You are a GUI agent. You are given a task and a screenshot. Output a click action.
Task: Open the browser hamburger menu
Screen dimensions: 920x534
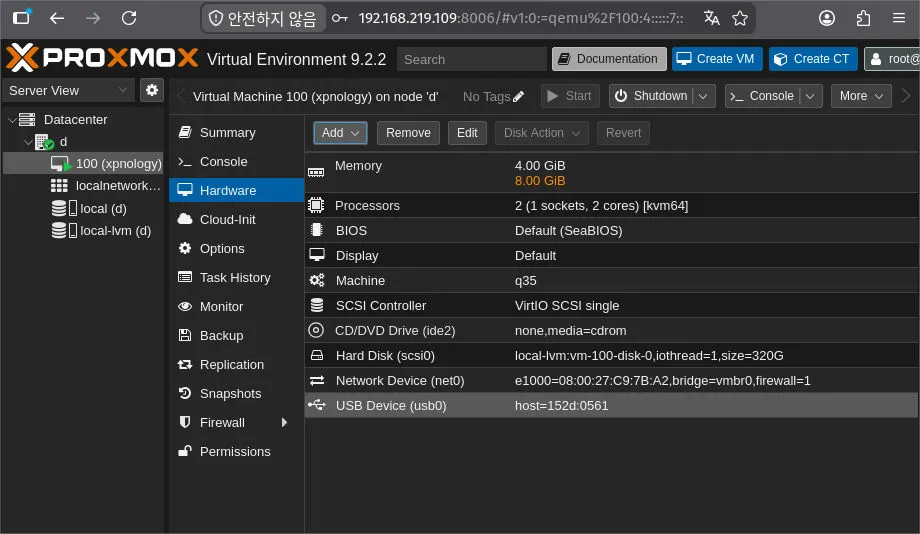[x=899, y=18]
